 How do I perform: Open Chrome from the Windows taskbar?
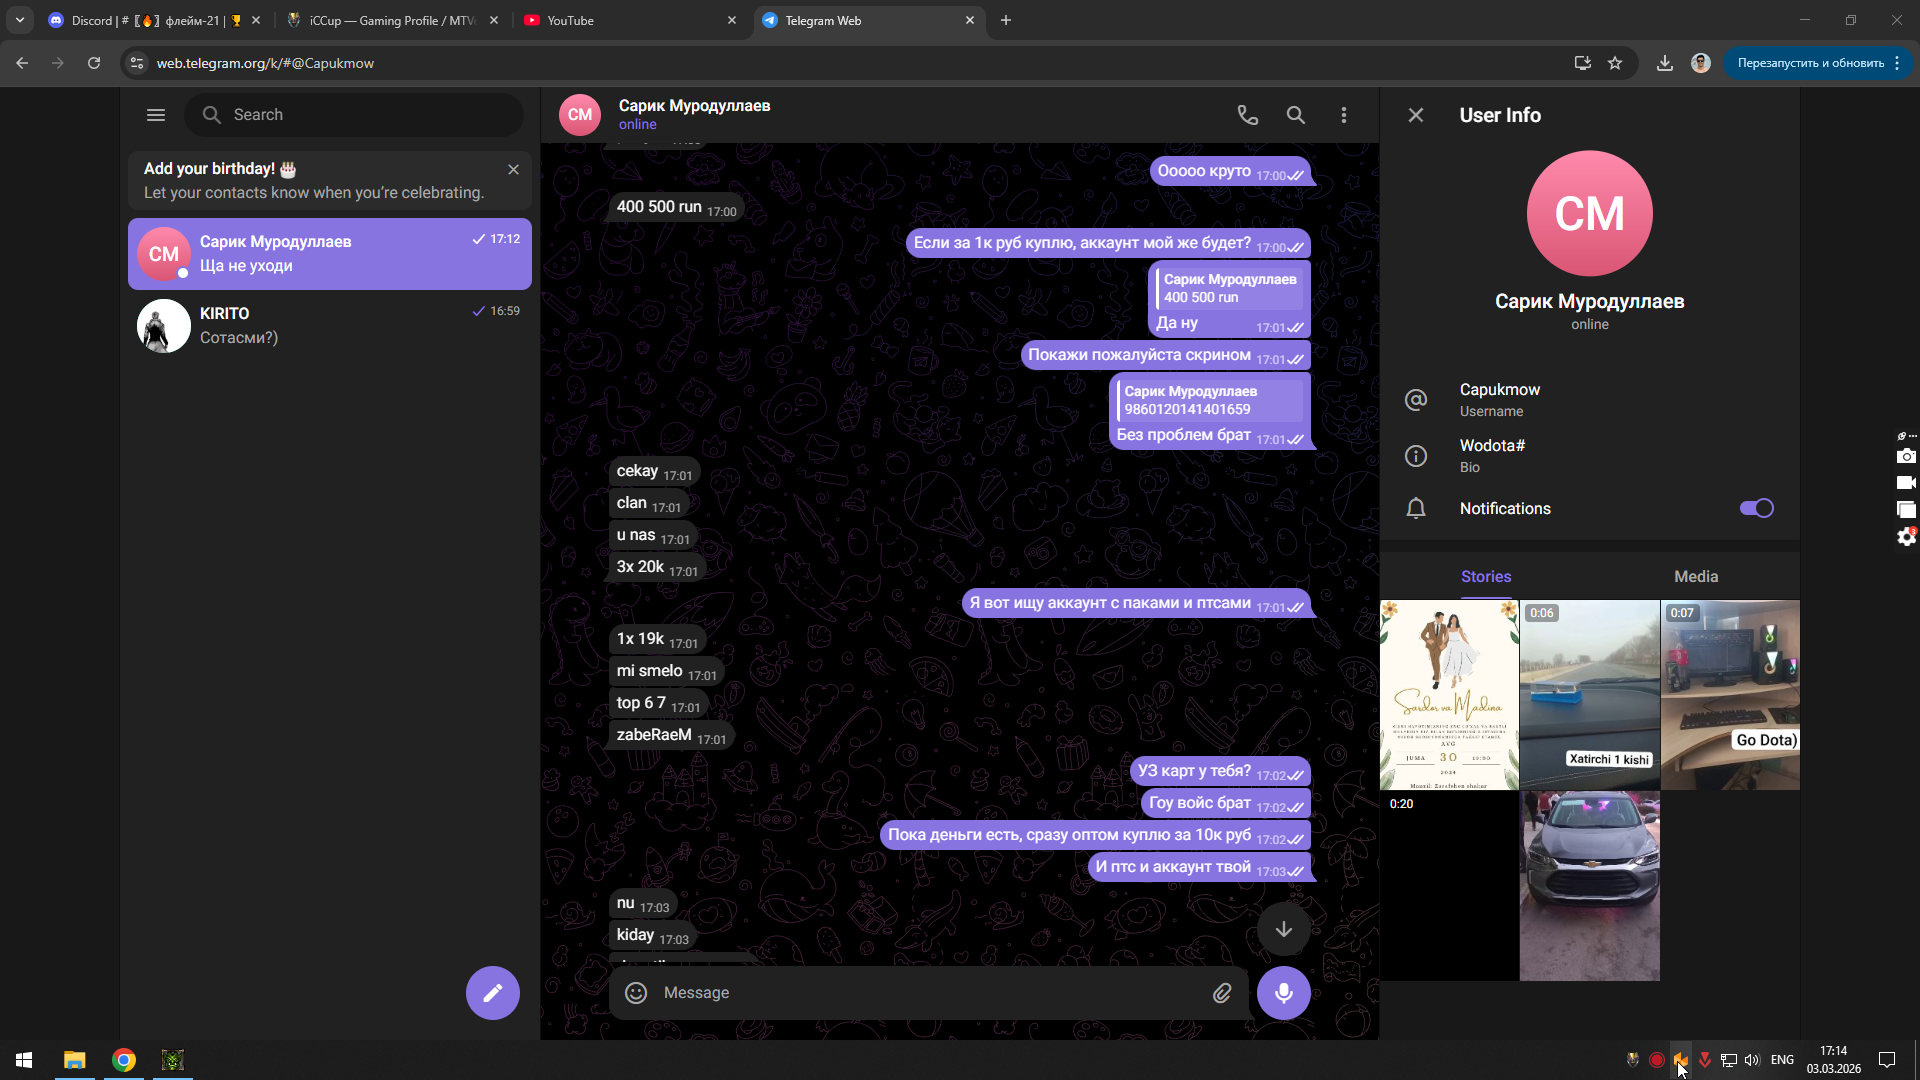pyautogui.click(x=124, y=1060)
